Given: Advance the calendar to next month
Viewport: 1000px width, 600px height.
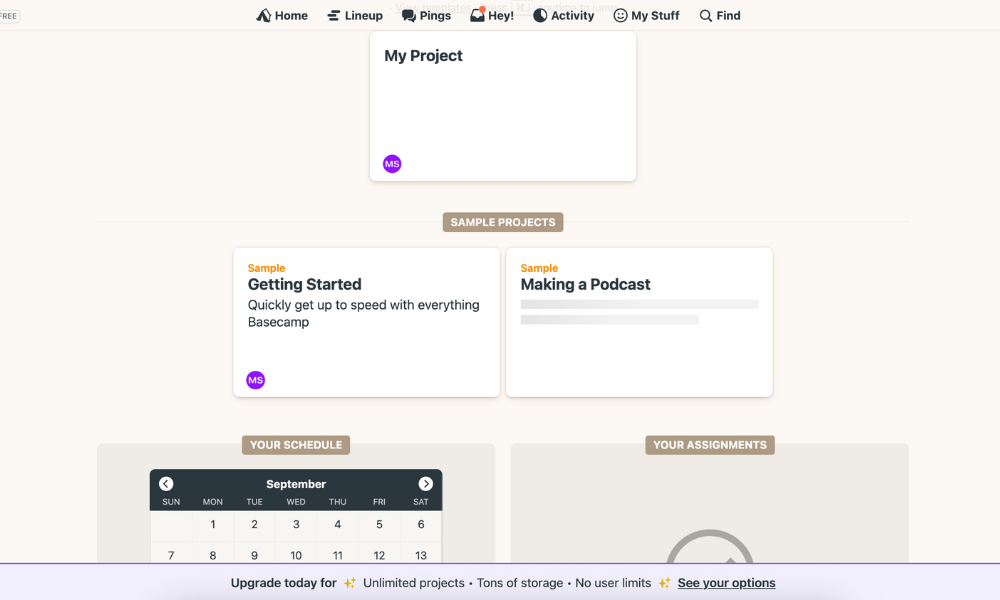Looking at the screenshot, I should 426,484.
